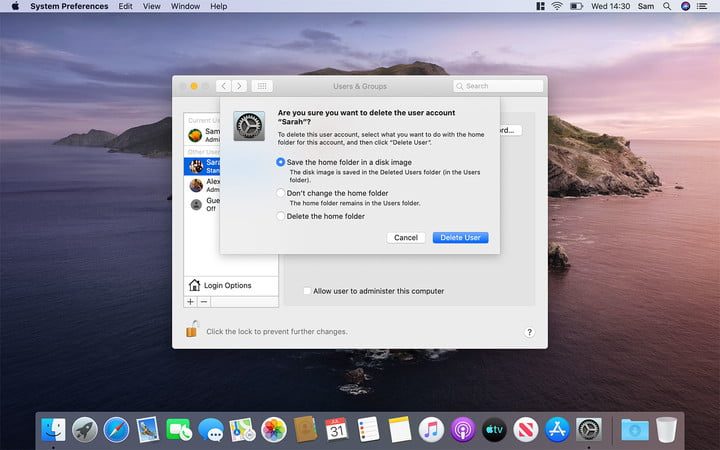Choose Delete the home folder option

tap(281, 216)
